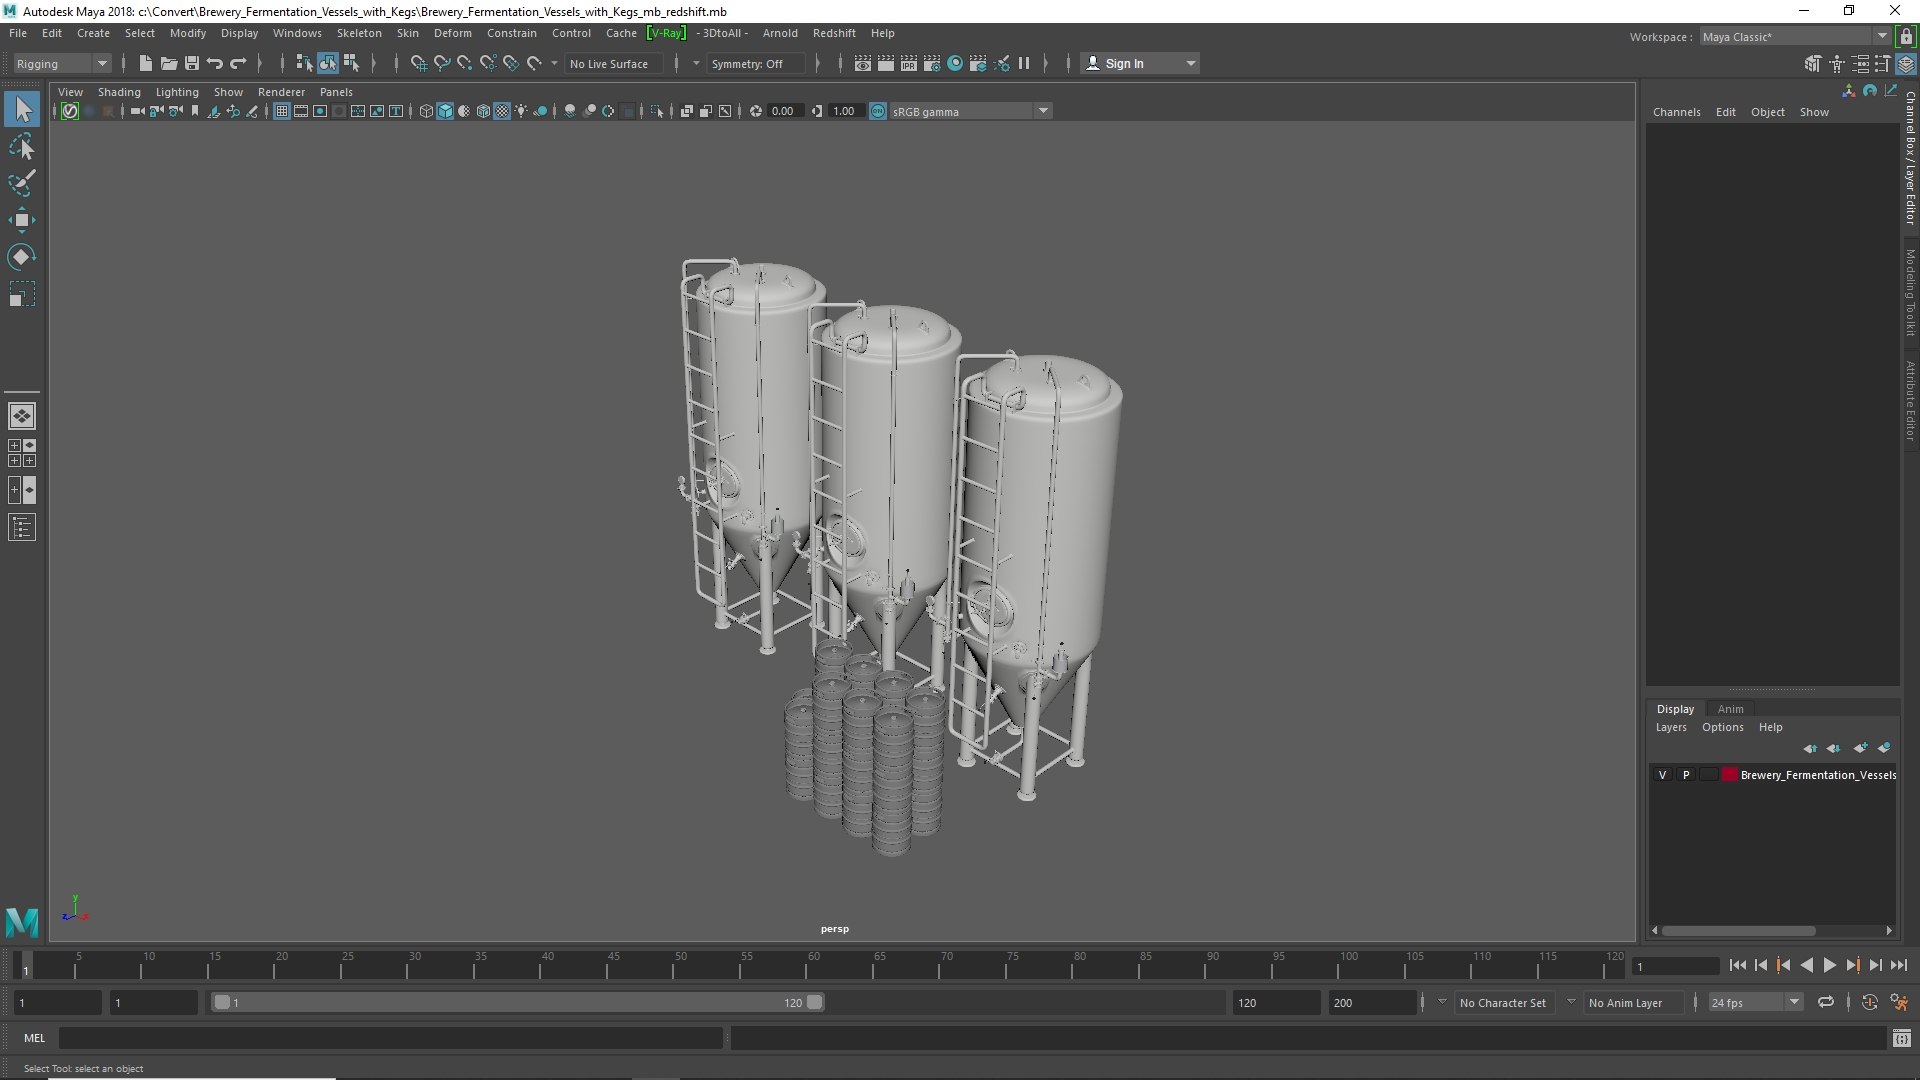Save the current scene

192,63
